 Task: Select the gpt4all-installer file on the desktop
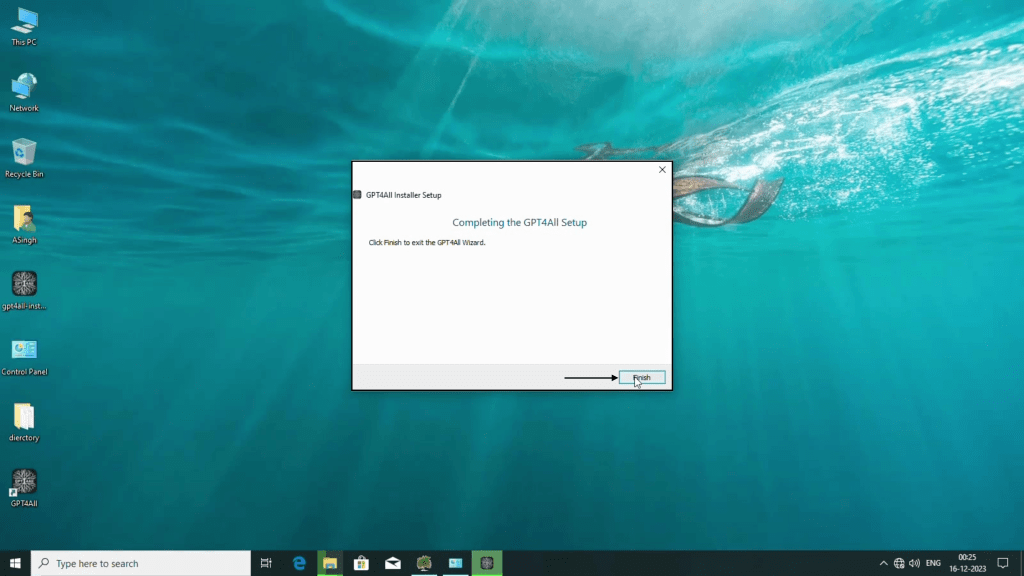24,284
